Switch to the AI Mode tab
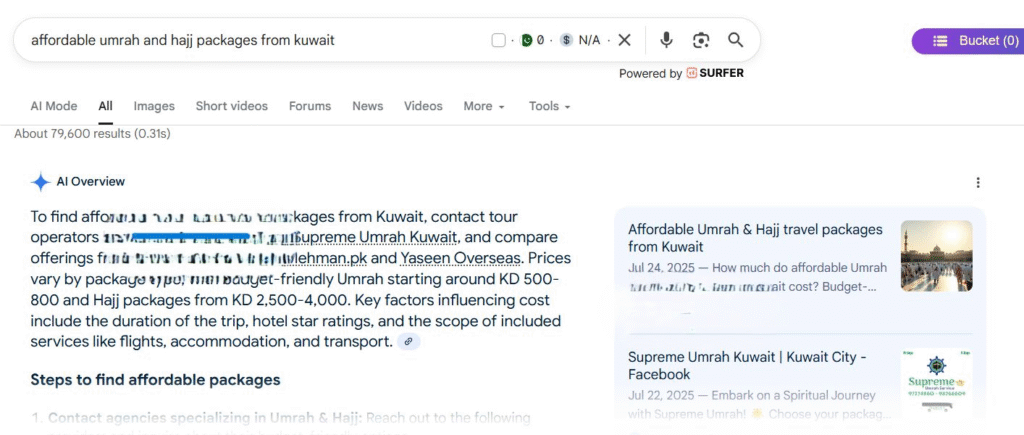 [x=53, y=106]
